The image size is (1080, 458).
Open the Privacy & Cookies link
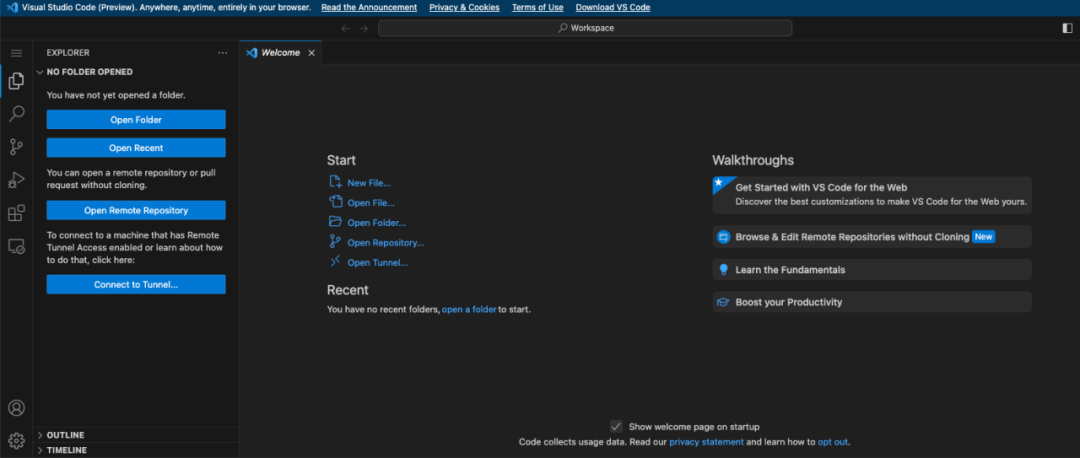coord(464,8)
